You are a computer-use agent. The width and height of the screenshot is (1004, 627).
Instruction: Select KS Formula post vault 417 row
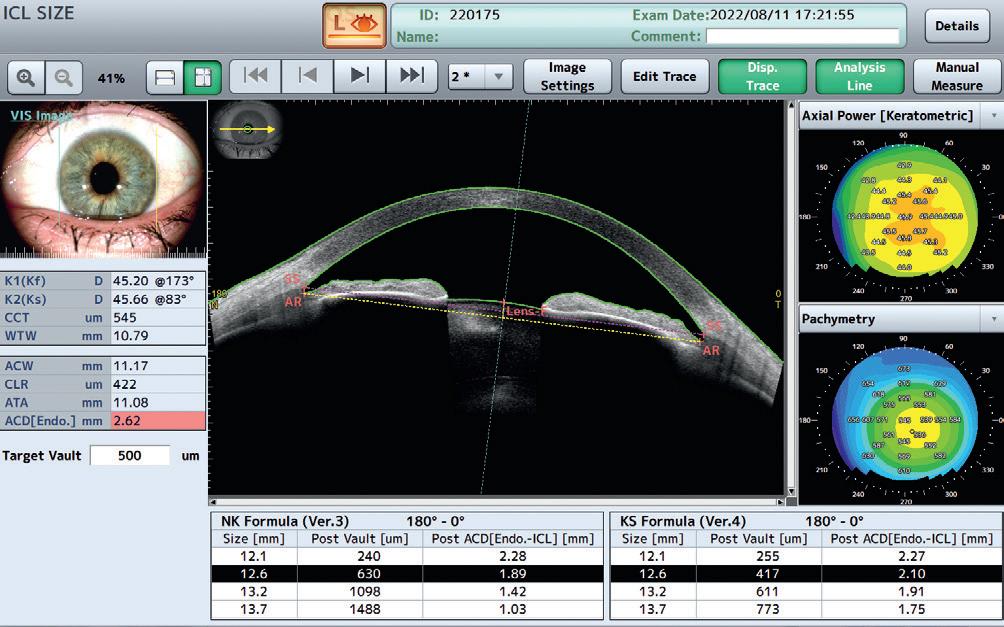pos(806,574)
